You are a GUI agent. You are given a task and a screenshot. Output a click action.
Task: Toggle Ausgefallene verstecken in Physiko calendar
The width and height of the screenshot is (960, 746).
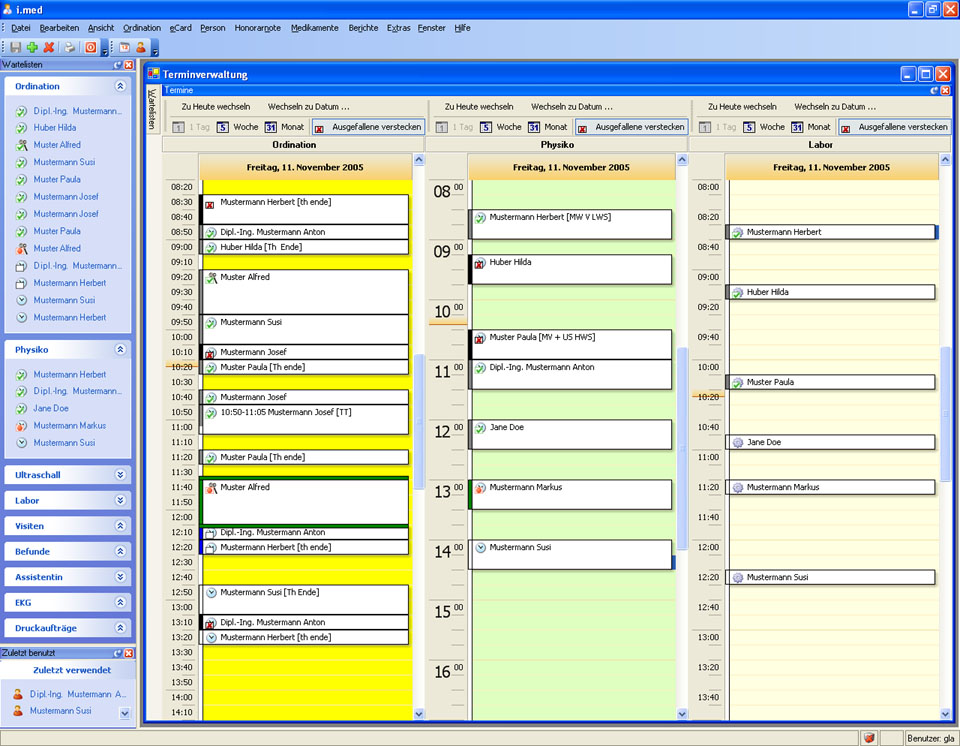point(631,127)
